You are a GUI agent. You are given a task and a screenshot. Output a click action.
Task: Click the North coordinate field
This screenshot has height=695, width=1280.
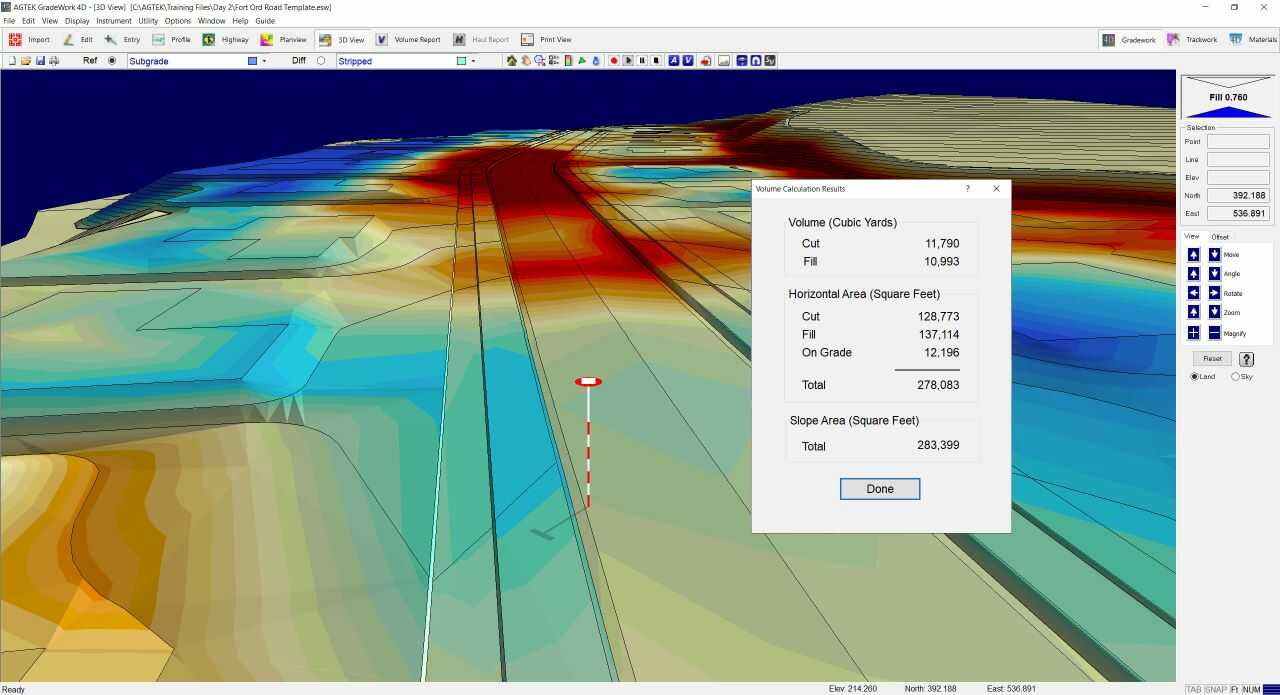coord(1238,196)
